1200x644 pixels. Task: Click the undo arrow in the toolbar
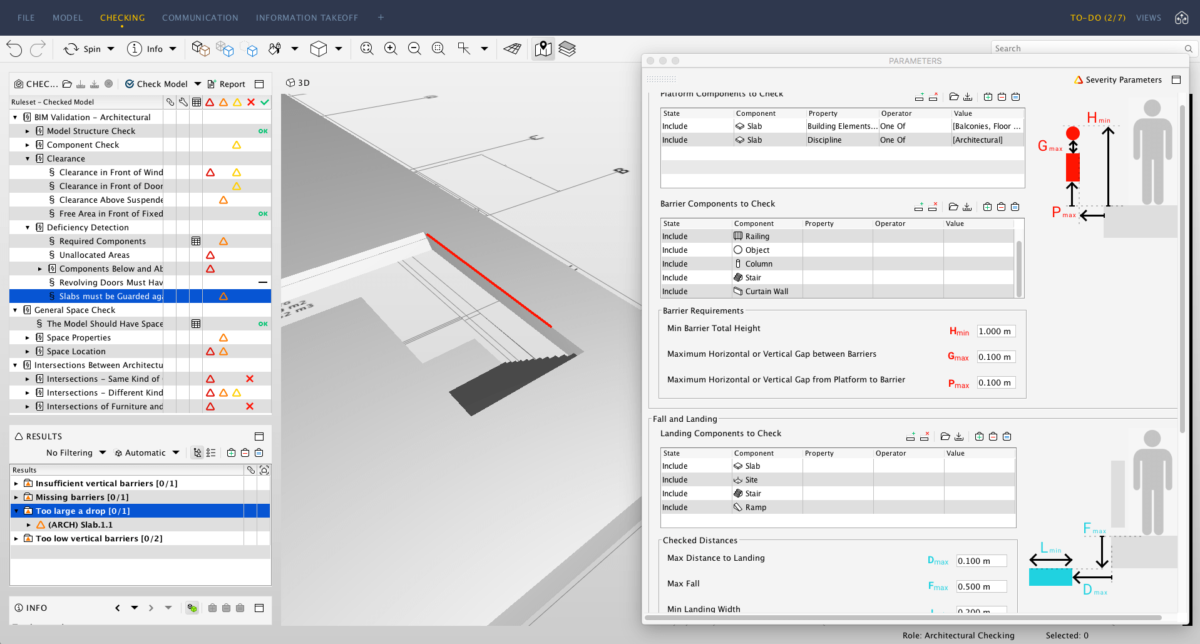tap(14, 48)
